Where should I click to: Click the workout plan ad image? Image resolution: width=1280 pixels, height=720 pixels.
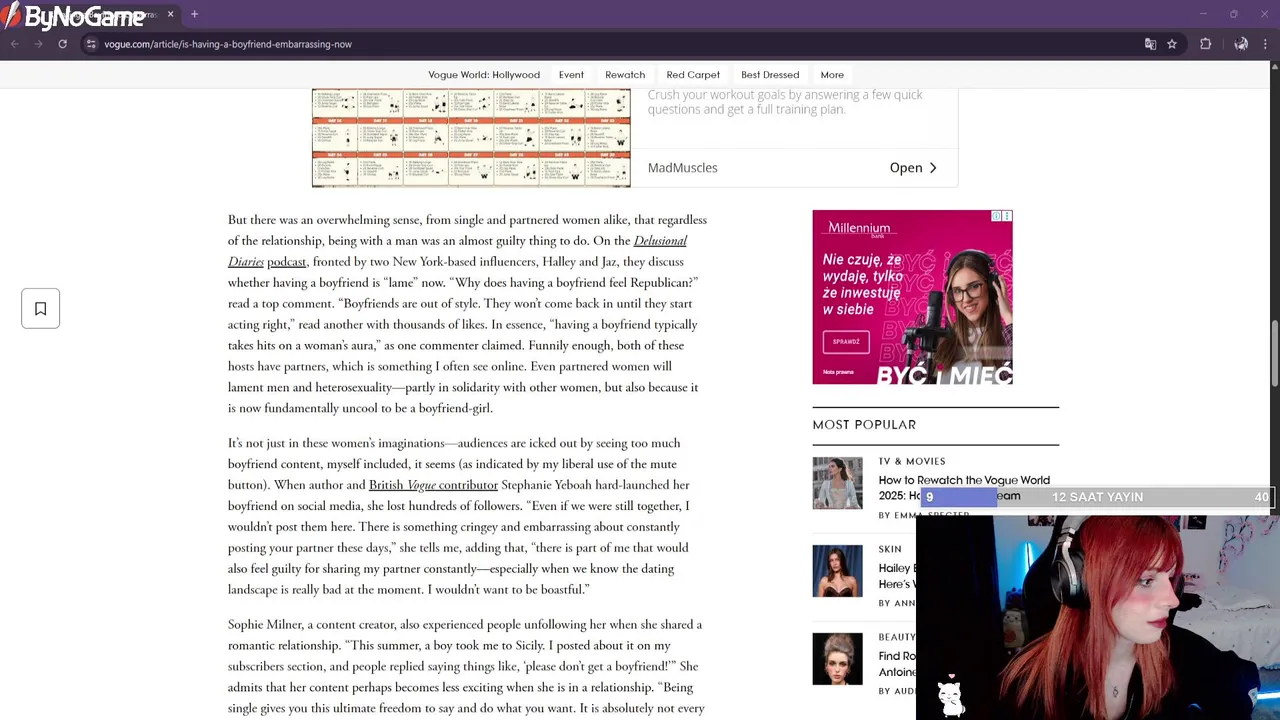coord(471,137)
